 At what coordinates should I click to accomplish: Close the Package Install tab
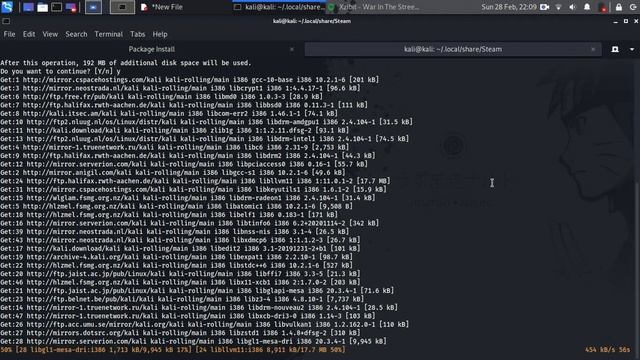tap(291, 49)
